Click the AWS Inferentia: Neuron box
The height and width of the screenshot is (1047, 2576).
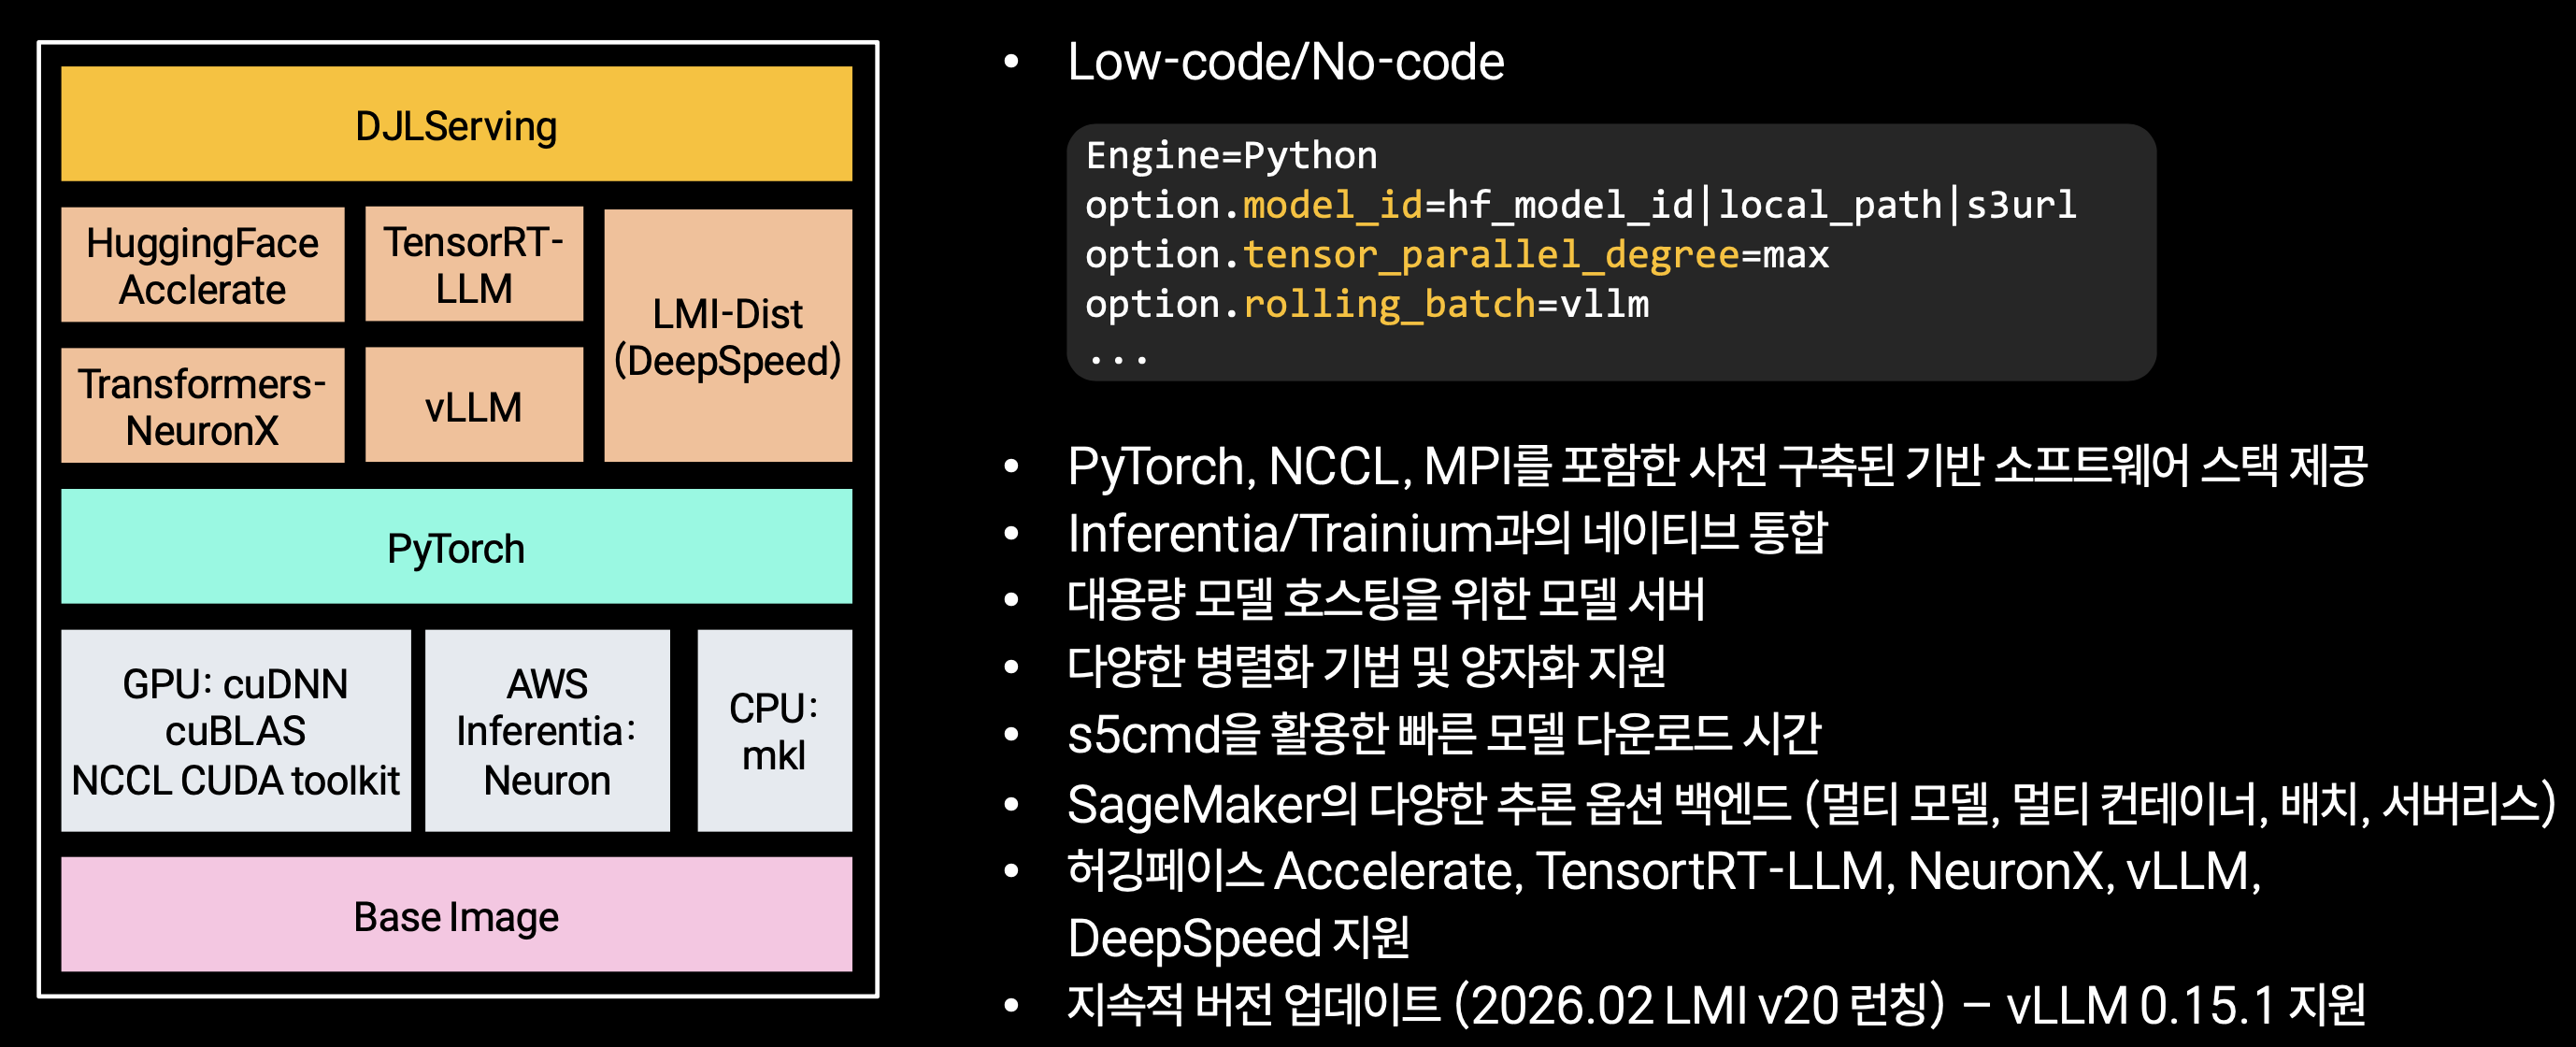coord(547,731)
